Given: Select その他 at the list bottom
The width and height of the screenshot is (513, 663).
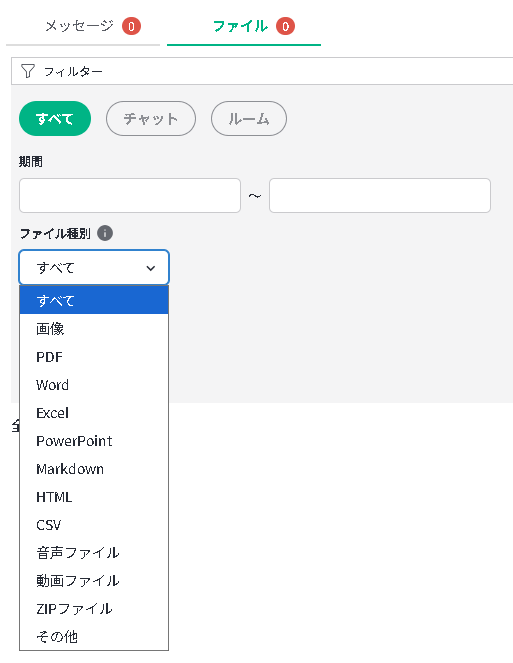Looking at the screenshot, I should (x=94, y=636).
